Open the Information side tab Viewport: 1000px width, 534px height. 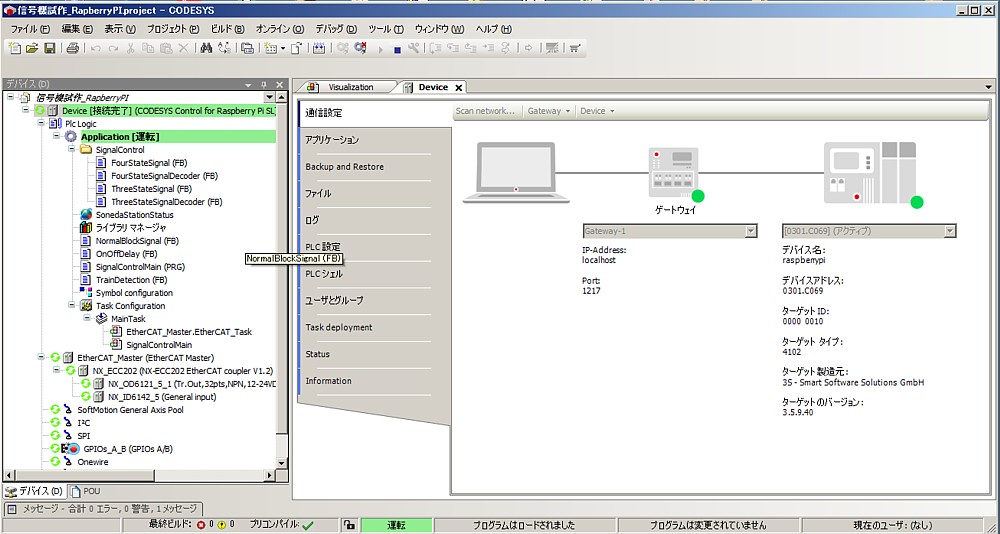coord(328,381)
